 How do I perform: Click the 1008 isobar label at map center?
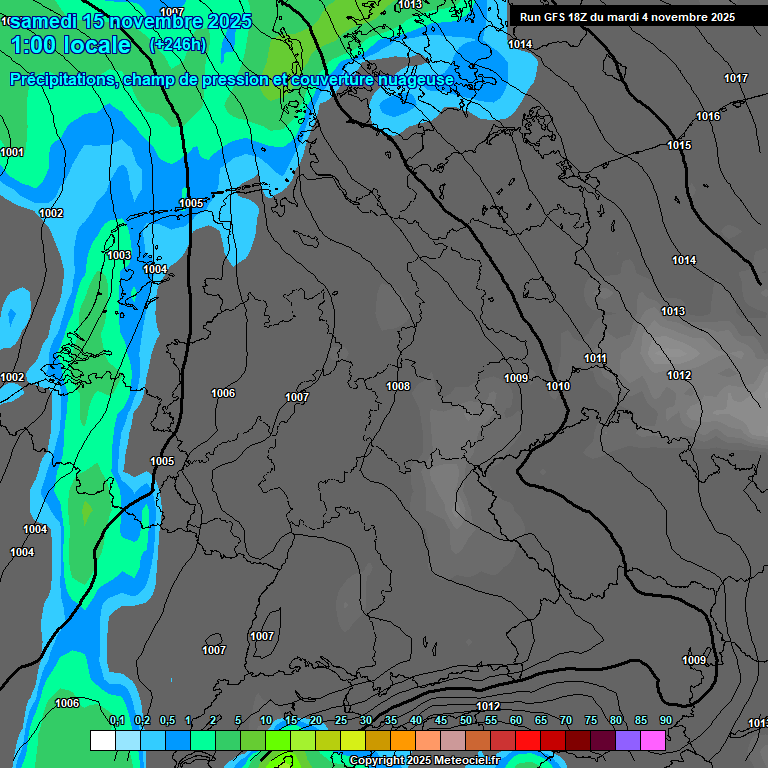(398, 386)
